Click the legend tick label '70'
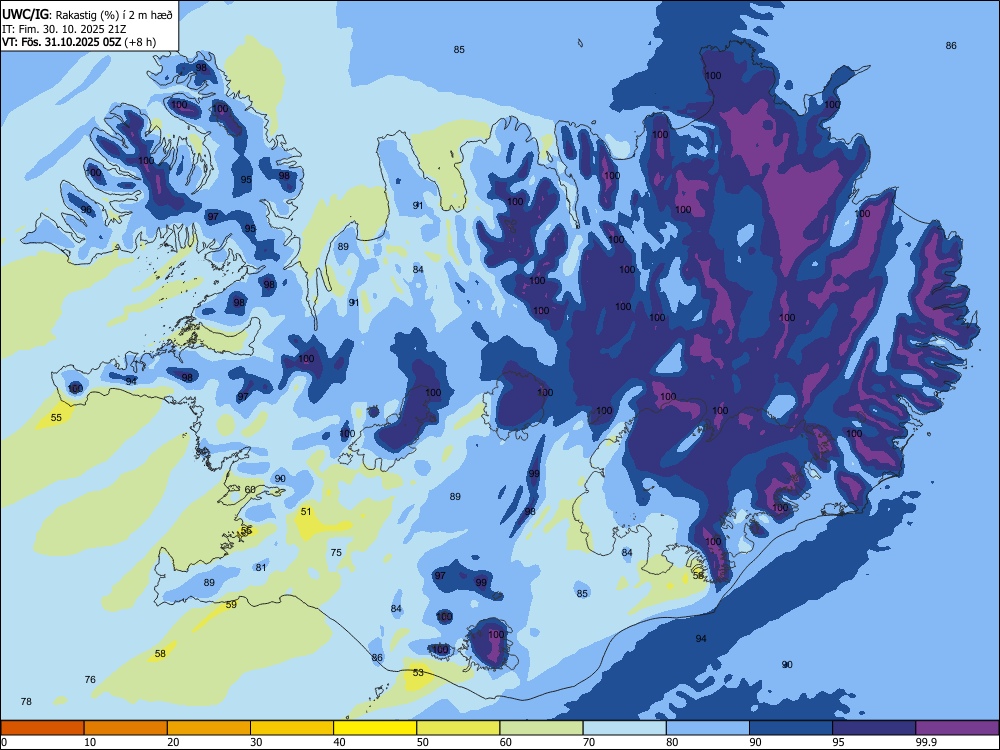The image size is (1000, 750). (x=589, y=742)
